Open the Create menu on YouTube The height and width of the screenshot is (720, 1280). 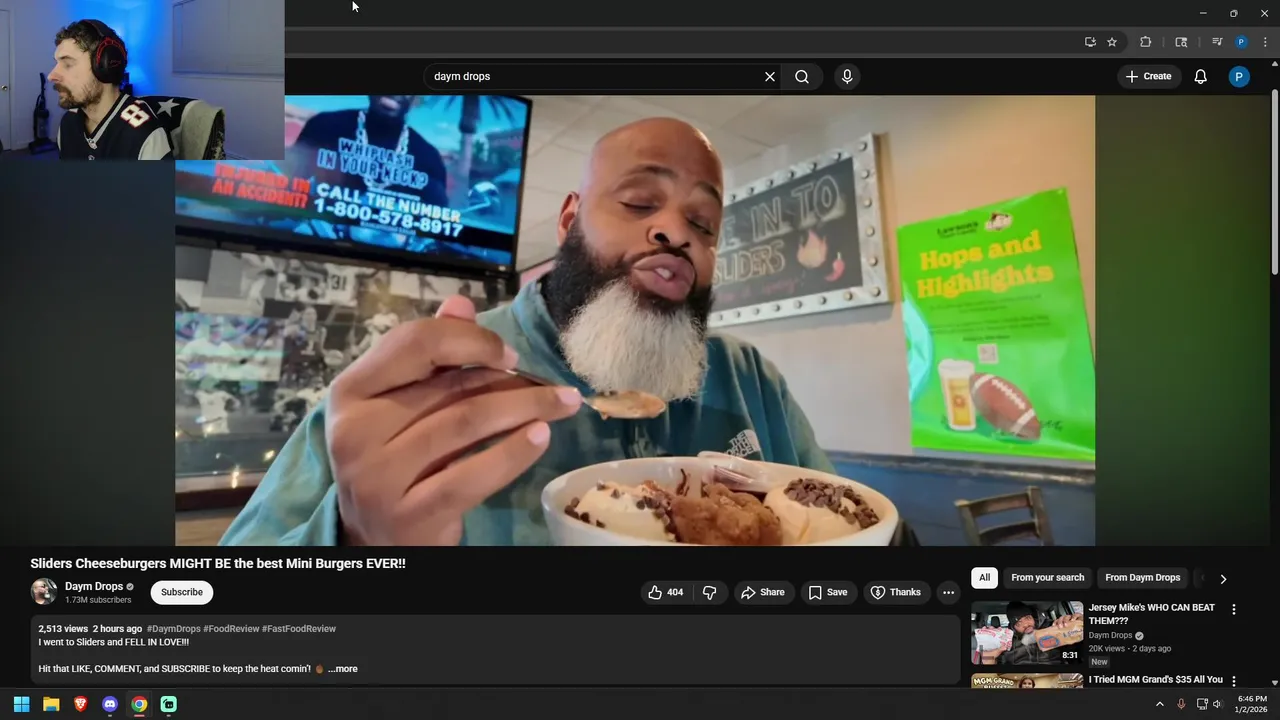click(1148, 76)
